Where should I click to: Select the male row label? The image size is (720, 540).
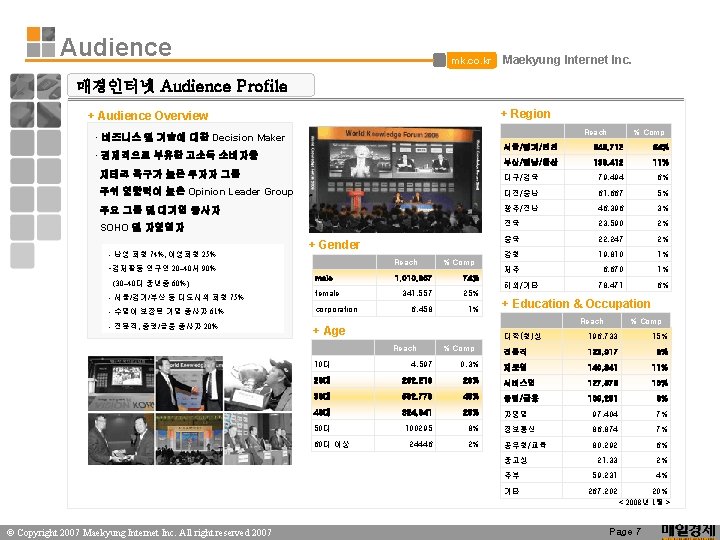[324, 278]
